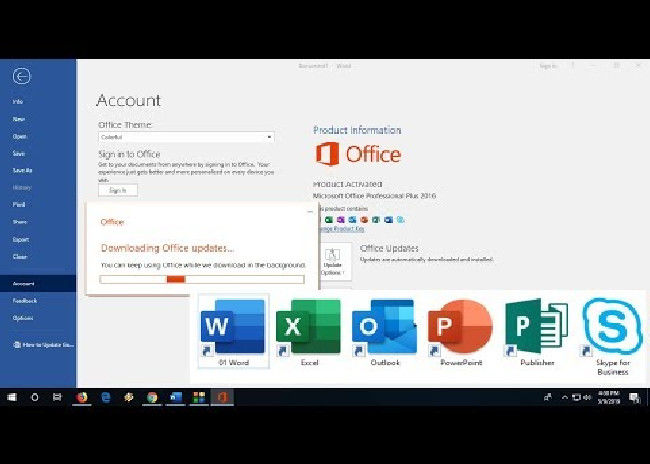Image resolution: width=650 pixels, height=464 pixels.
Task: Launch Outlook from its shortcut icon
Action: pos(383,326)
